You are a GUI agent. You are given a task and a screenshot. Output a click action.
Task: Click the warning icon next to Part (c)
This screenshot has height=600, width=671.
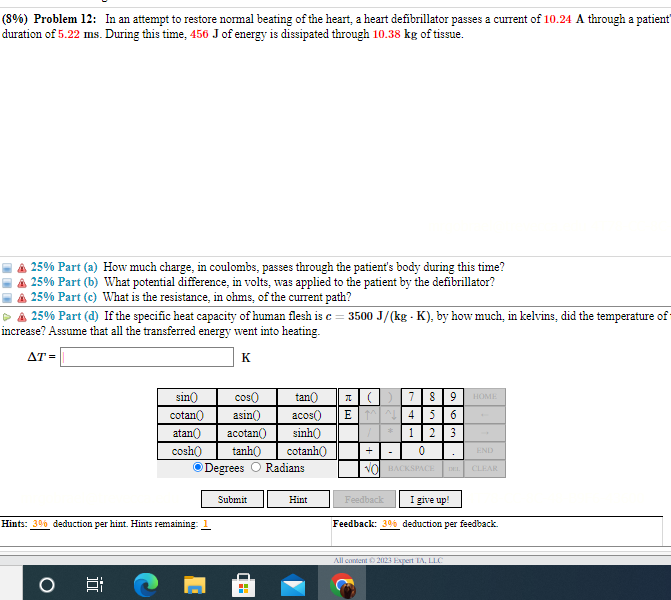pyautogui.click(x=22, y=298)
